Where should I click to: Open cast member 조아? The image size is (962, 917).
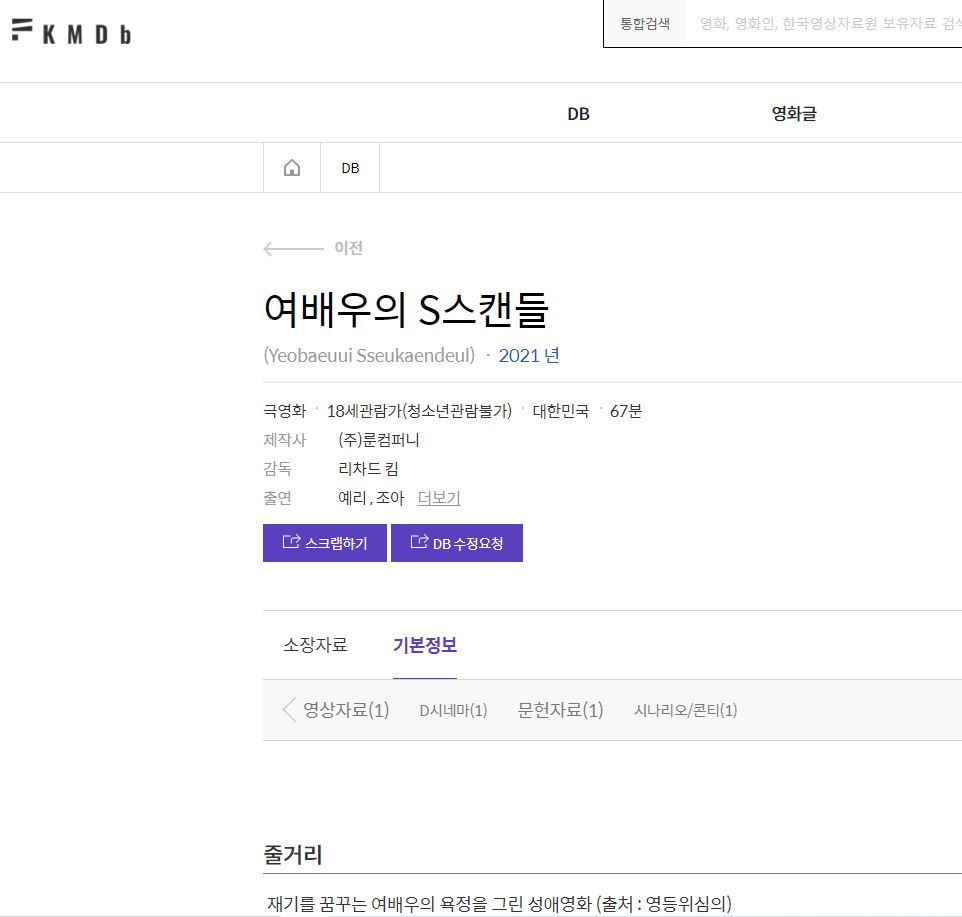(x=390, y=497)
